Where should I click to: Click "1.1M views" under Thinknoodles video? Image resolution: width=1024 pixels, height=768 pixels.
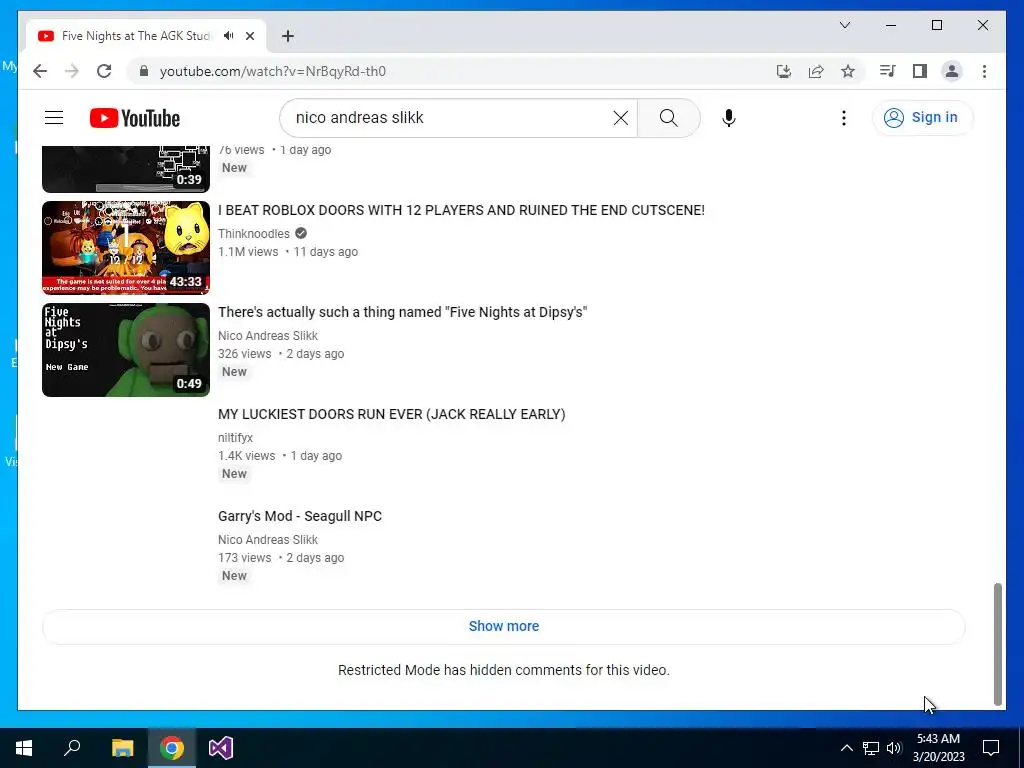248,251
